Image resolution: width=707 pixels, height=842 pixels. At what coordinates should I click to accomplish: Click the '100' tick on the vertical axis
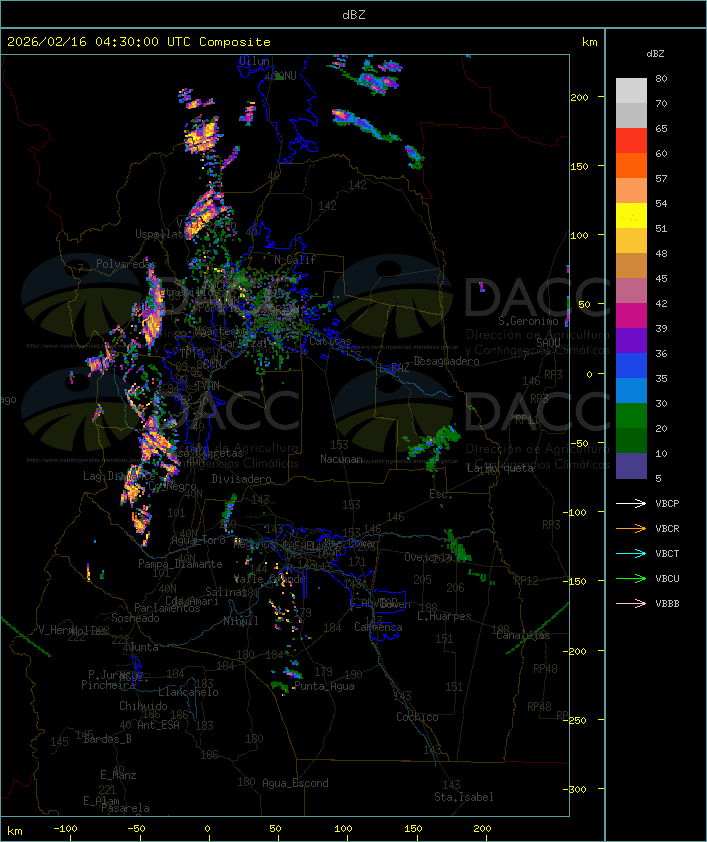coord(579,235)
